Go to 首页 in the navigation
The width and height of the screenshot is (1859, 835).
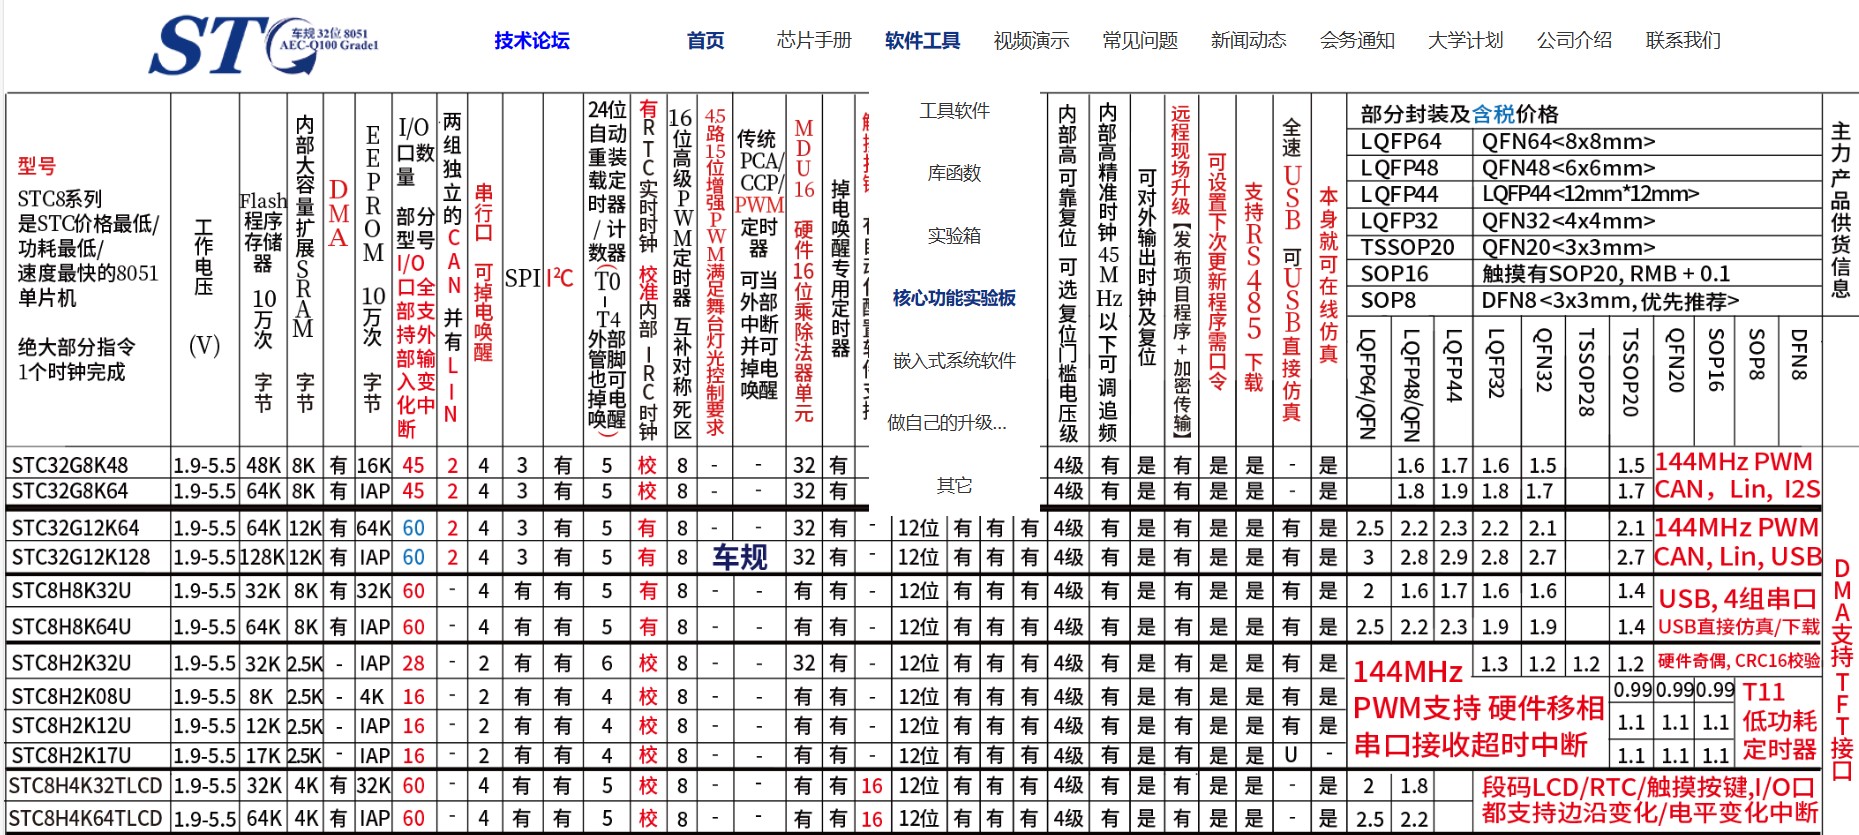pos(705,41)
